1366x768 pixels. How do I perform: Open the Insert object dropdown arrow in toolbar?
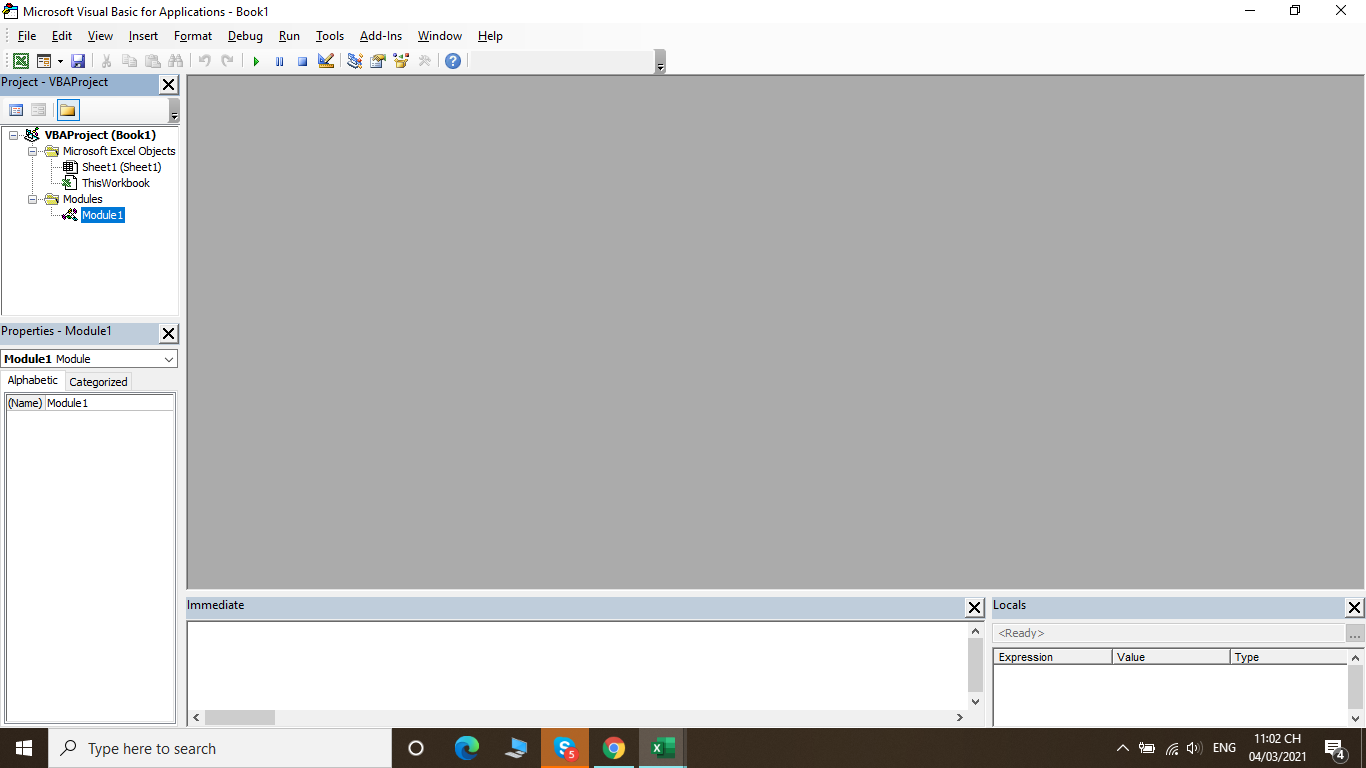[x=60, y=61]
